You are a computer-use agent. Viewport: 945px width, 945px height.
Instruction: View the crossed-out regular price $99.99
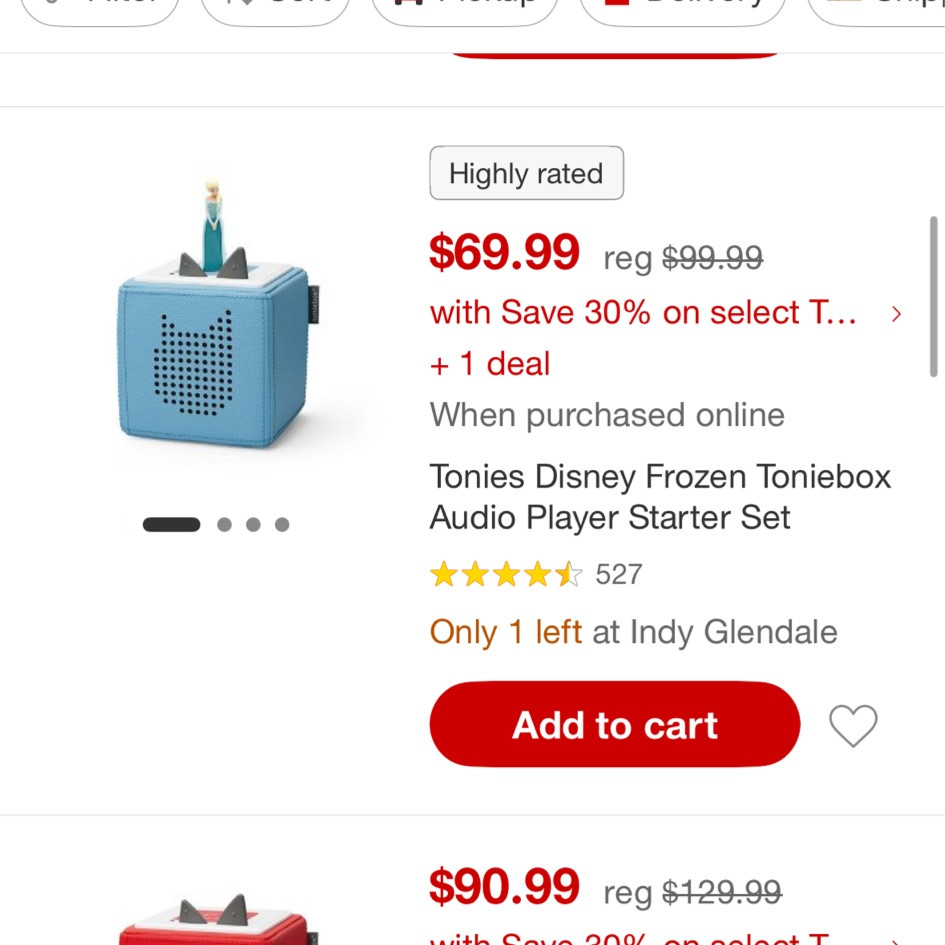711,258
